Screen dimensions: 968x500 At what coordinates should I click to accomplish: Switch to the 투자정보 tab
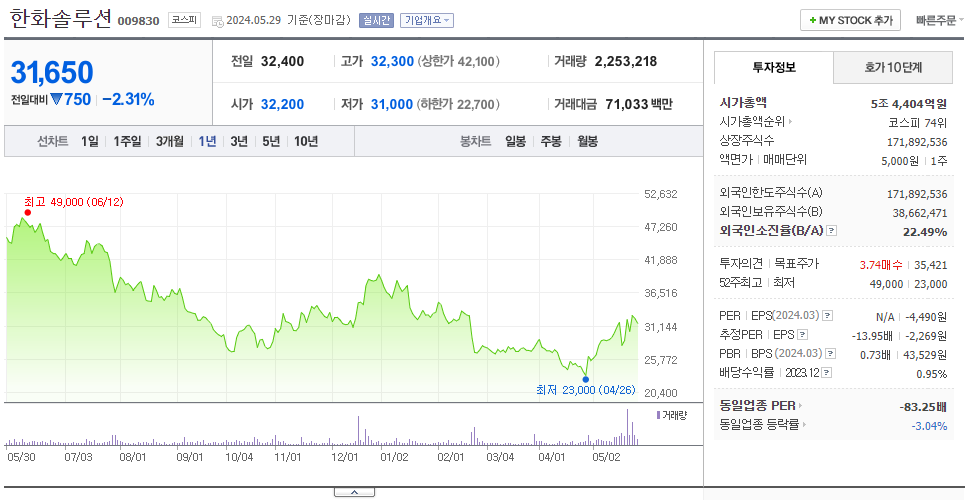[x=774, y=68]
